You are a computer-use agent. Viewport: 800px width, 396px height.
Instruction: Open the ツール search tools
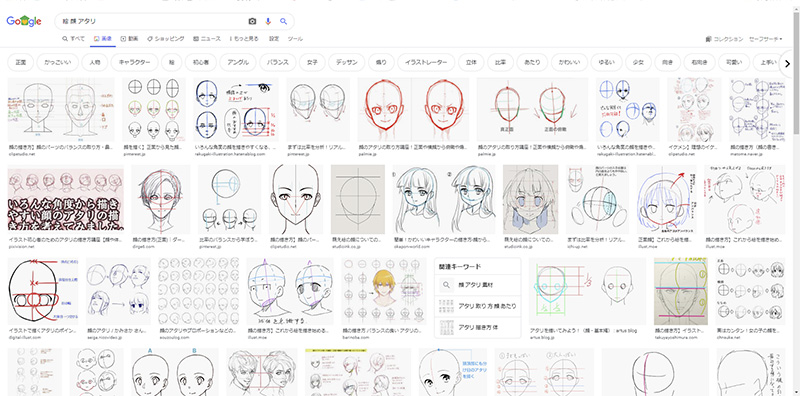pyautogui.click(x=295, y=39)
